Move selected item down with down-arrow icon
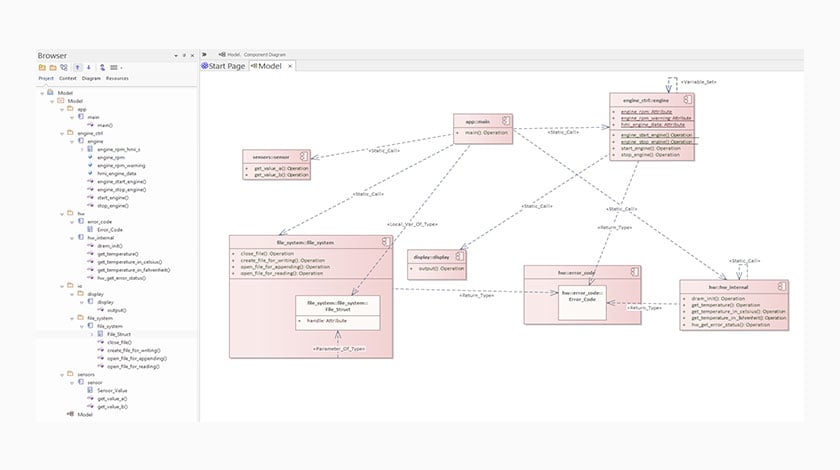 pyautogui.click(x=88, y=68)
